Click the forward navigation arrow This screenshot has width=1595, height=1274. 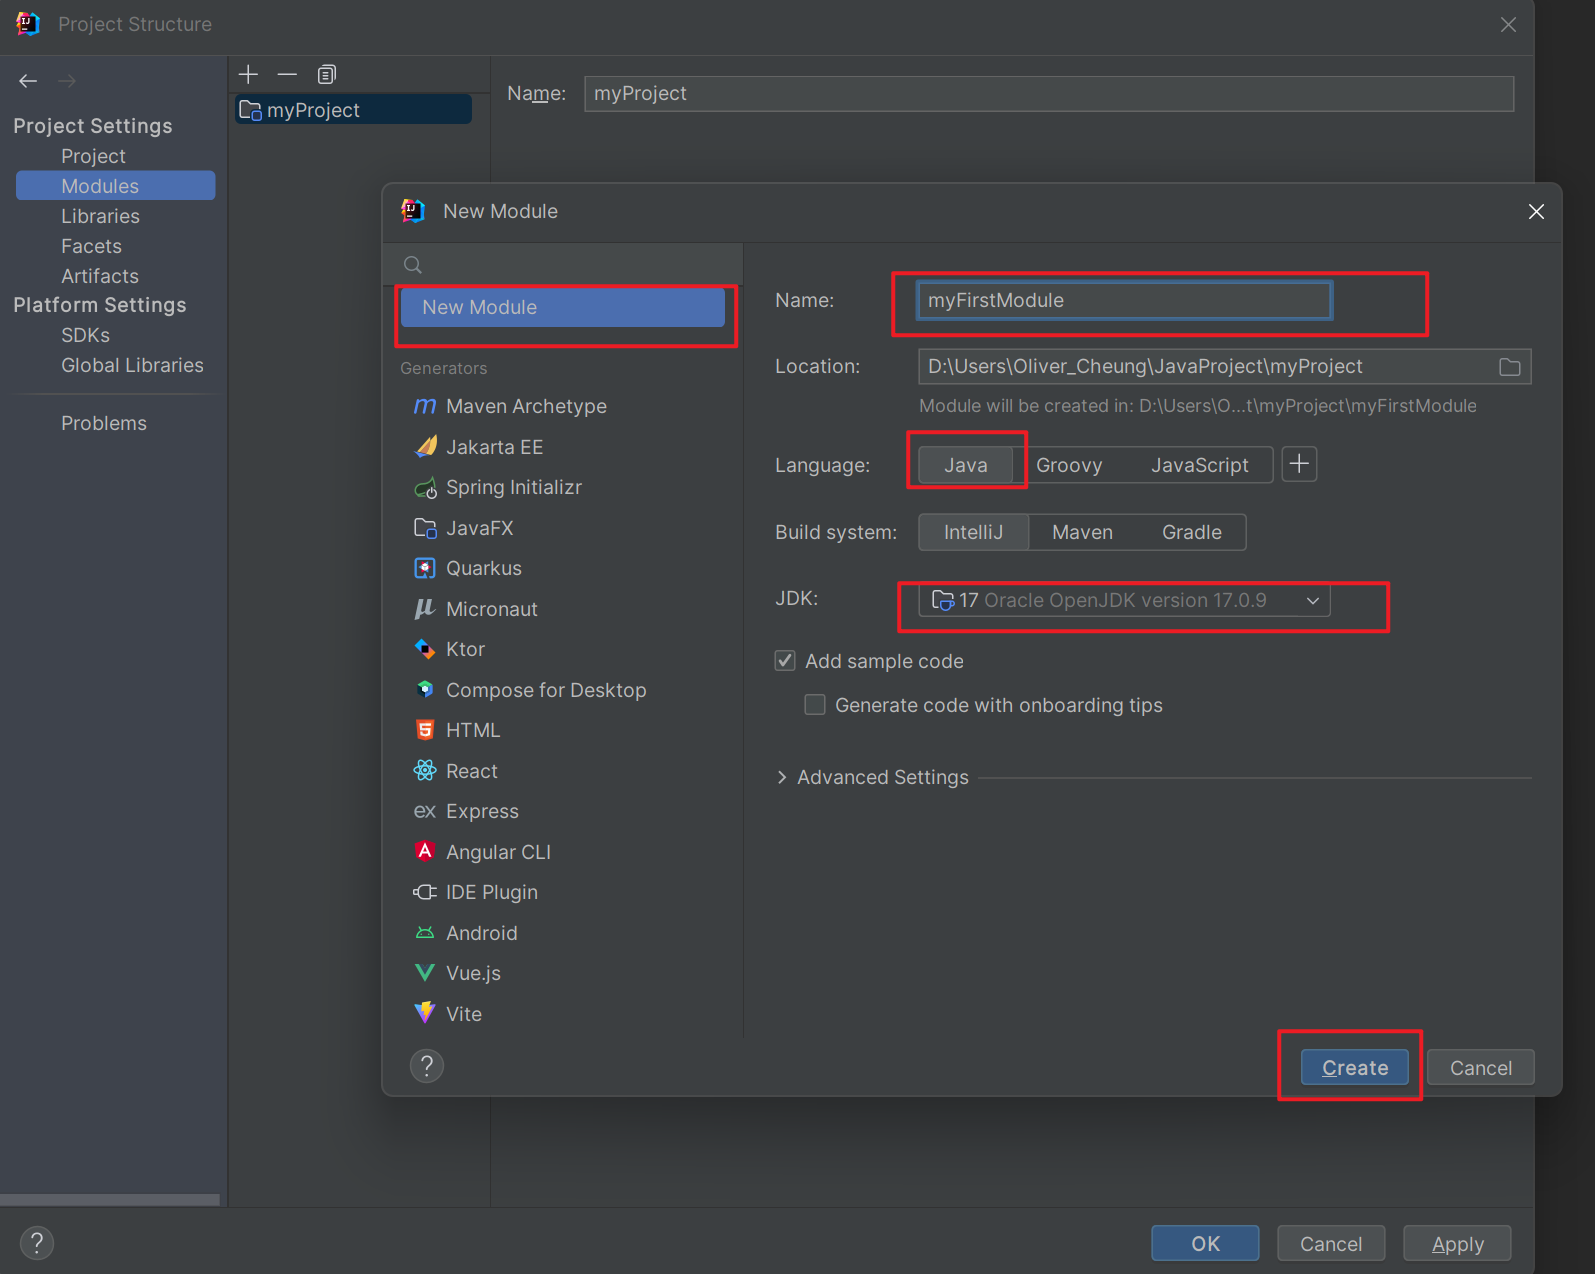[67, 81]
